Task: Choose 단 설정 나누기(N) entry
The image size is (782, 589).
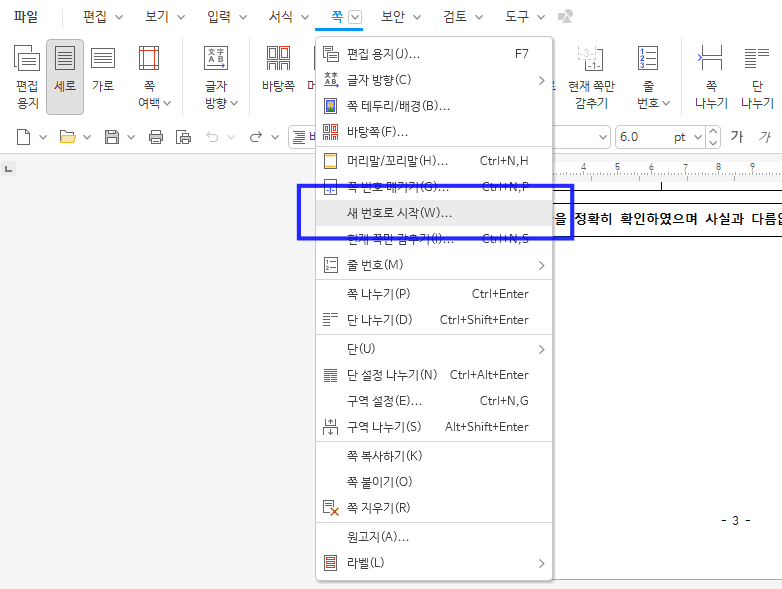Action: click(434, 375)
